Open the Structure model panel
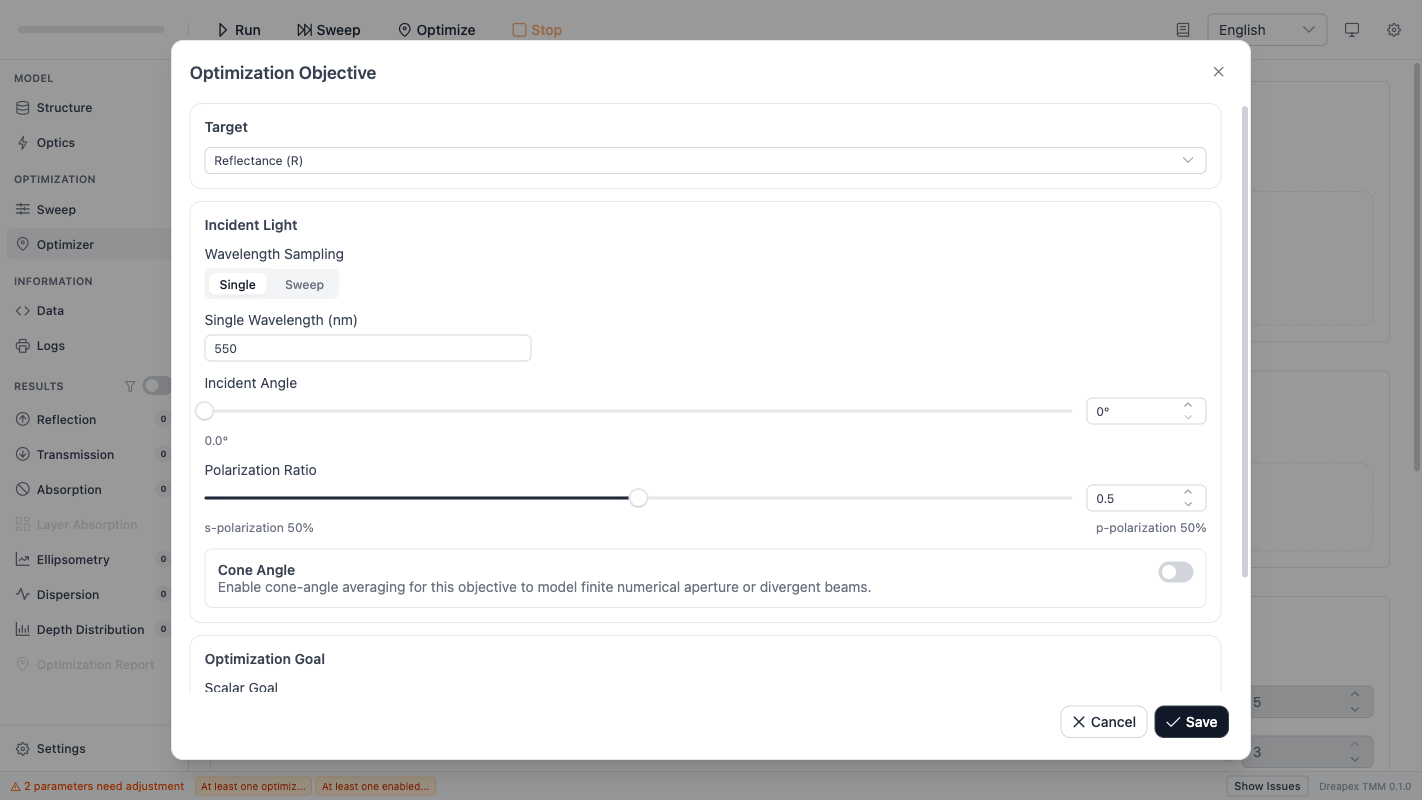1422x800 pixels. [65, 107]
